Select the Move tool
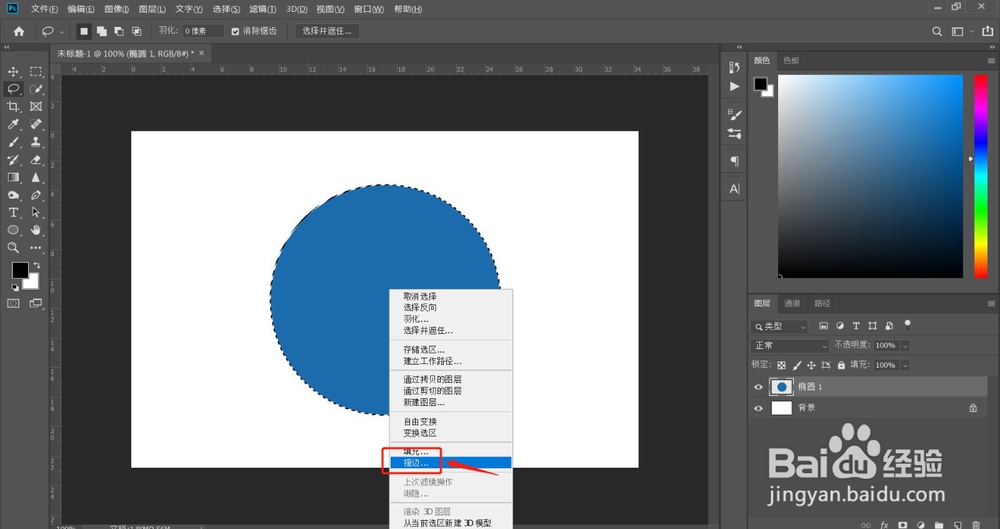The width and height of the screenshot is (1000, 529). [13, 71]
